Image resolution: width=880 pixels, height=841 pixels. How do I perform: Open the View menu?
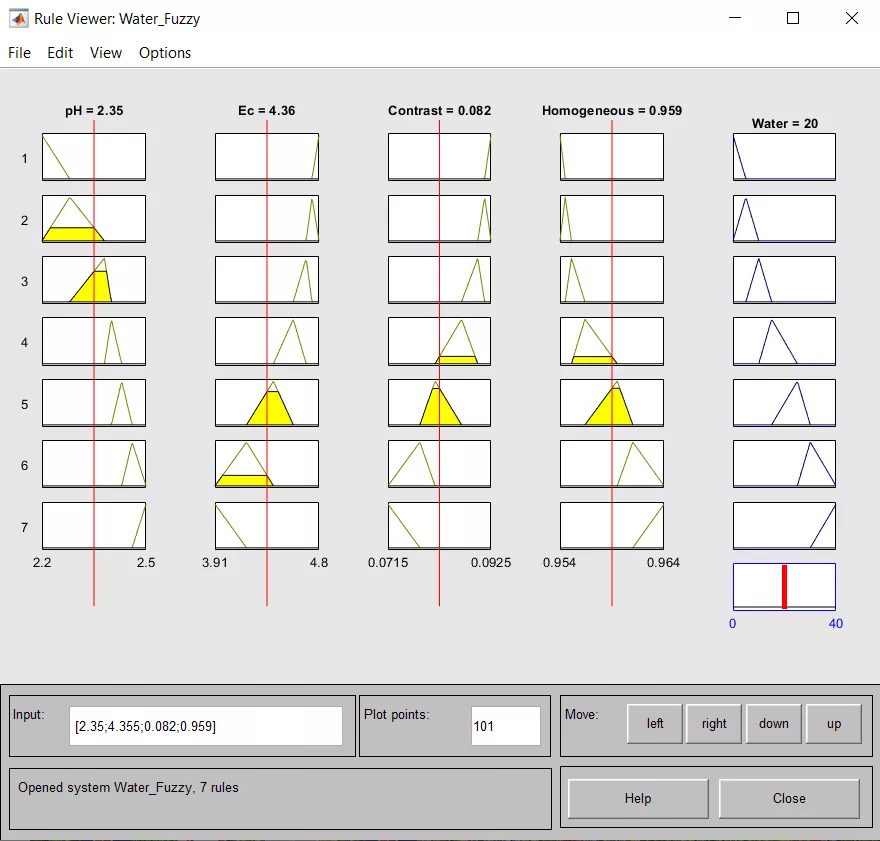(106, 53)
